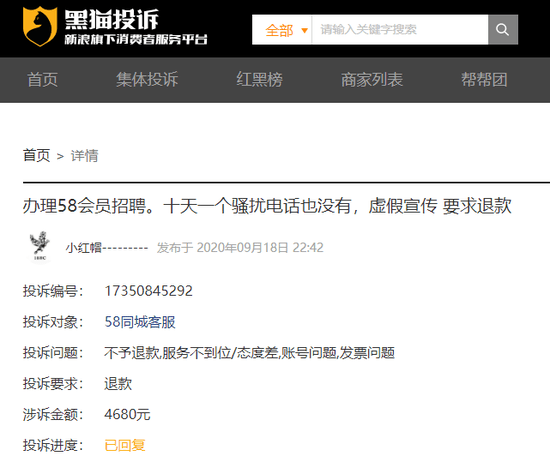Open the 集体投诉 menu item
This screenshot has height=468, width=550.
(x=147, y=80)
